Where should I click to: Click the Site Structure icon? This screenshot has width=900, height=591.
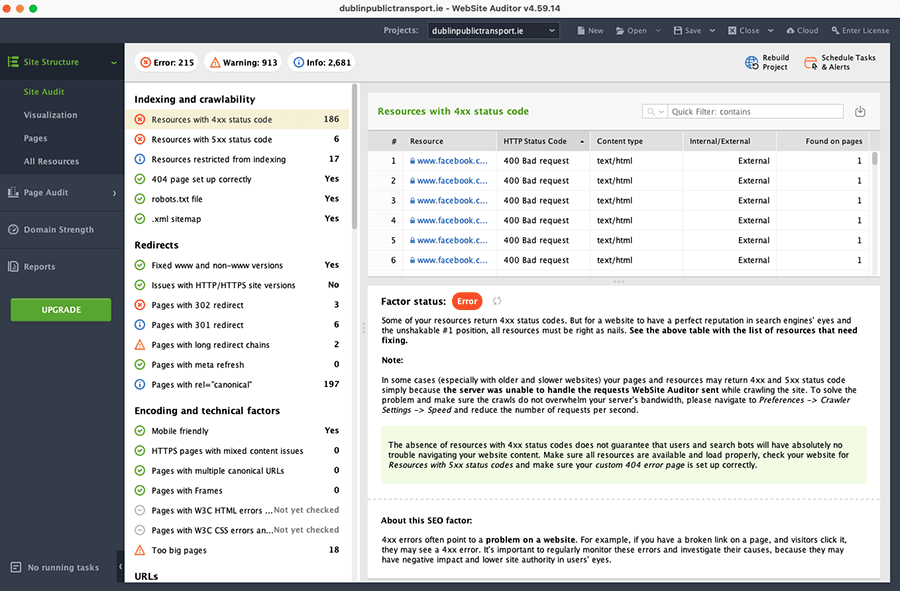click(13, 61)
